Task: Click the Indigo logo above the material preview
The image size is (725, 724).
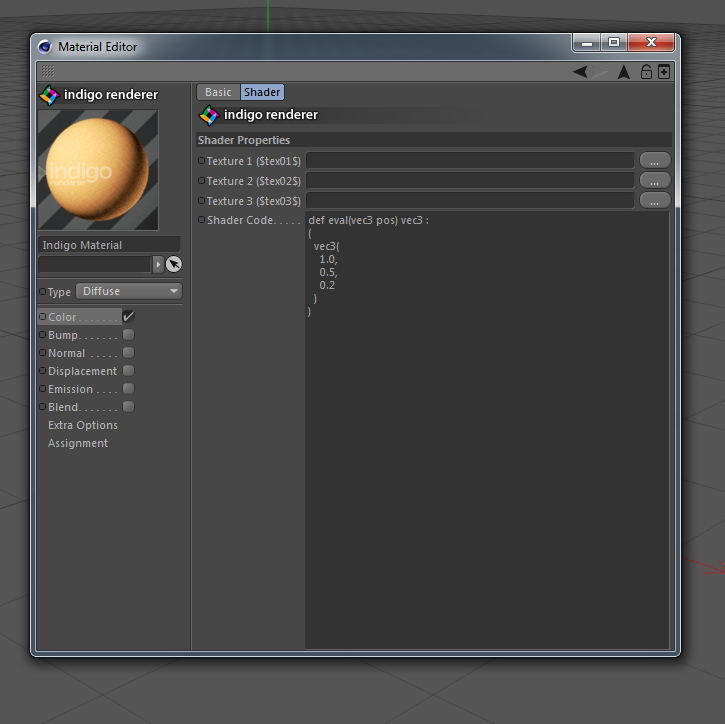Action: pos(49,95)
